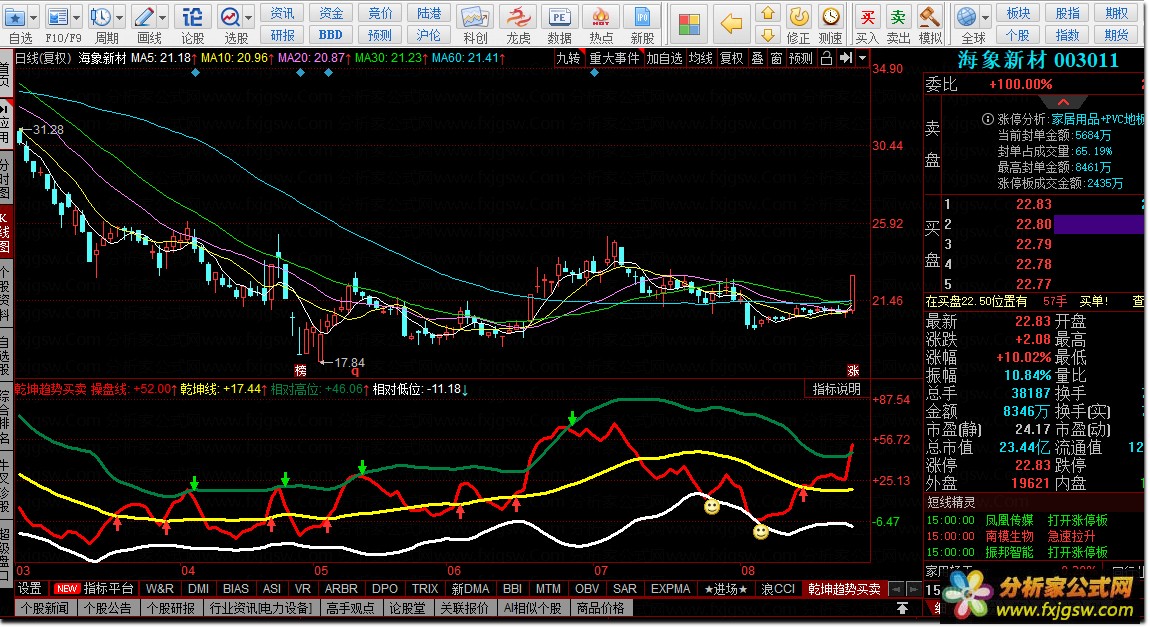Switch to the TRIX indicator tab
Viewport: 1150px width, 627px height.
click(x=425, y=589)
